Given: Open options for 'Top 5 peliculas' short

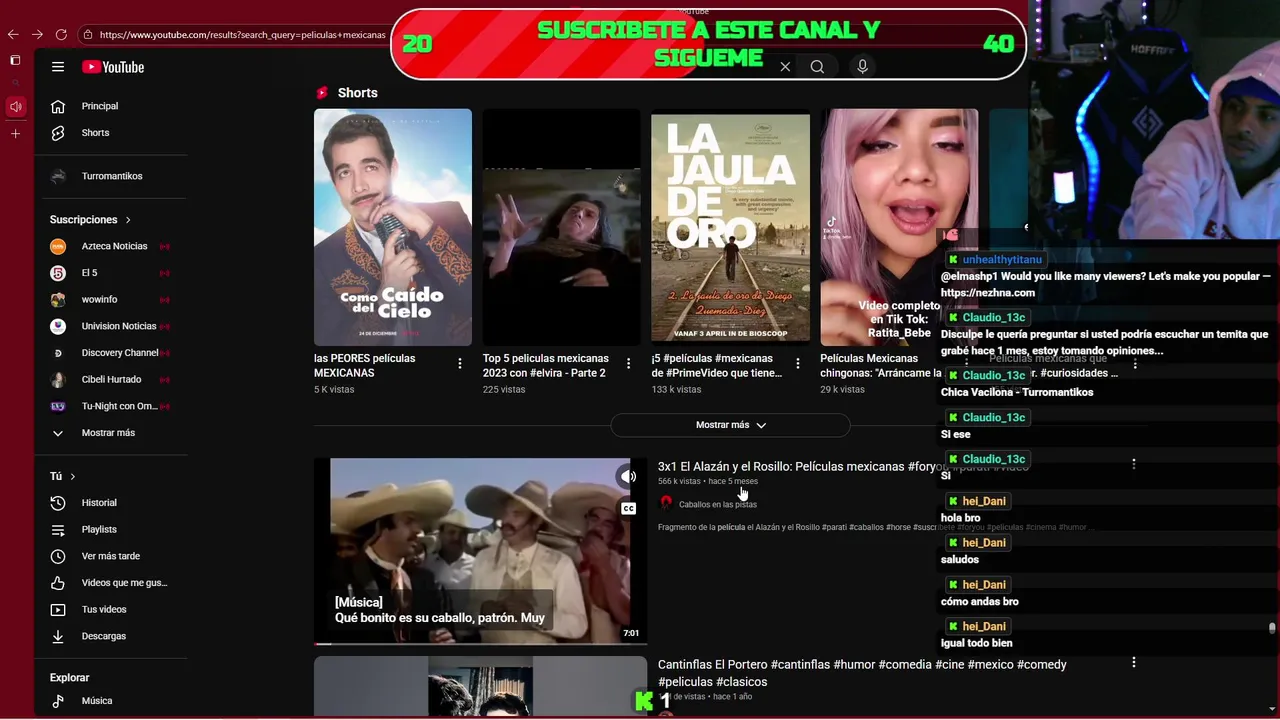Looking at the screenshot, I should [628, 363].
